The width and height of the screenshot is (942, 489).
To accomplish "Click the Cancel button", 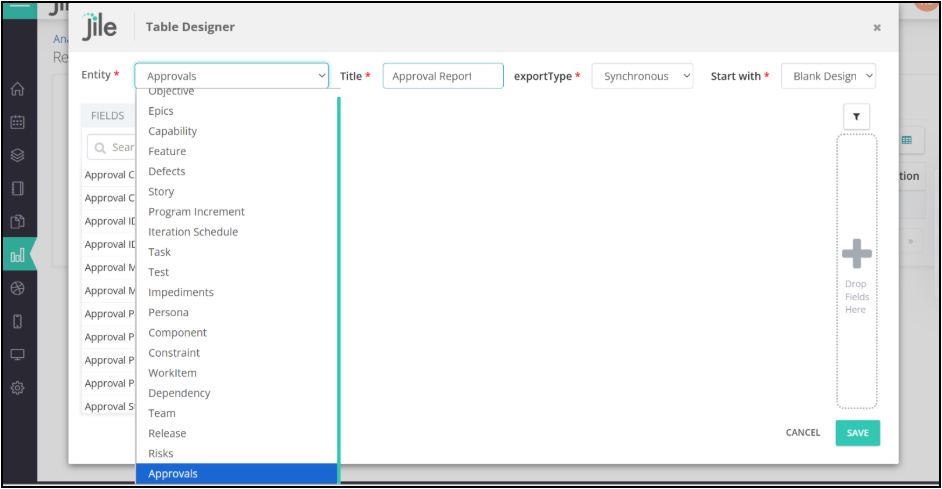I will (803, 433).
